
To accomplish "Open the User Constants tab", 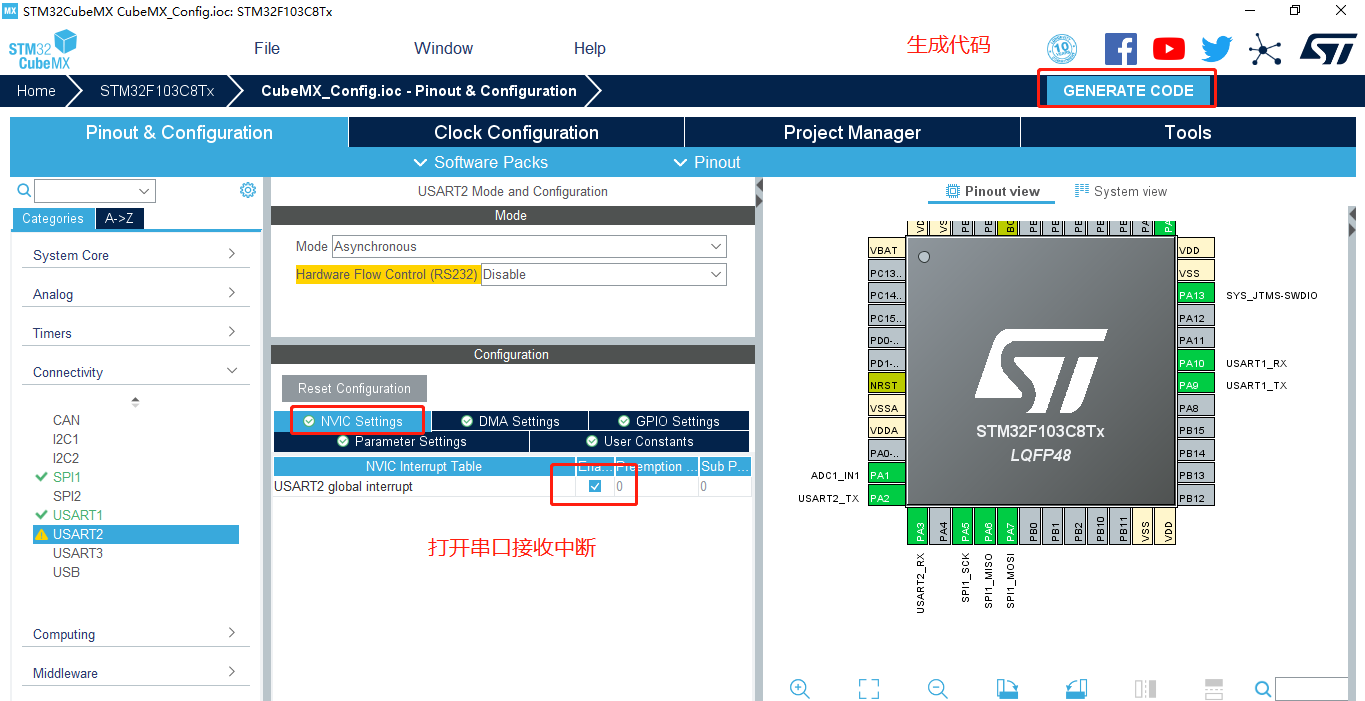I will [639, 441].
